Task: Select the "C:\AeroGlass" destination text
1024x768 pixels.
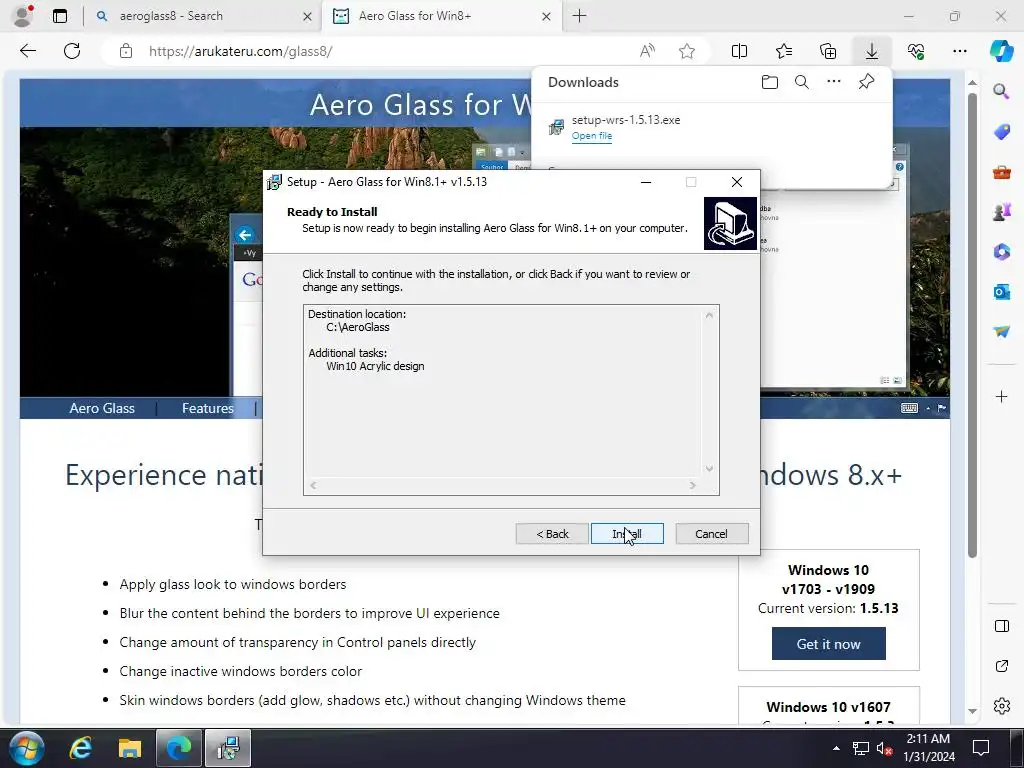Action: click(x=358, y=327)
